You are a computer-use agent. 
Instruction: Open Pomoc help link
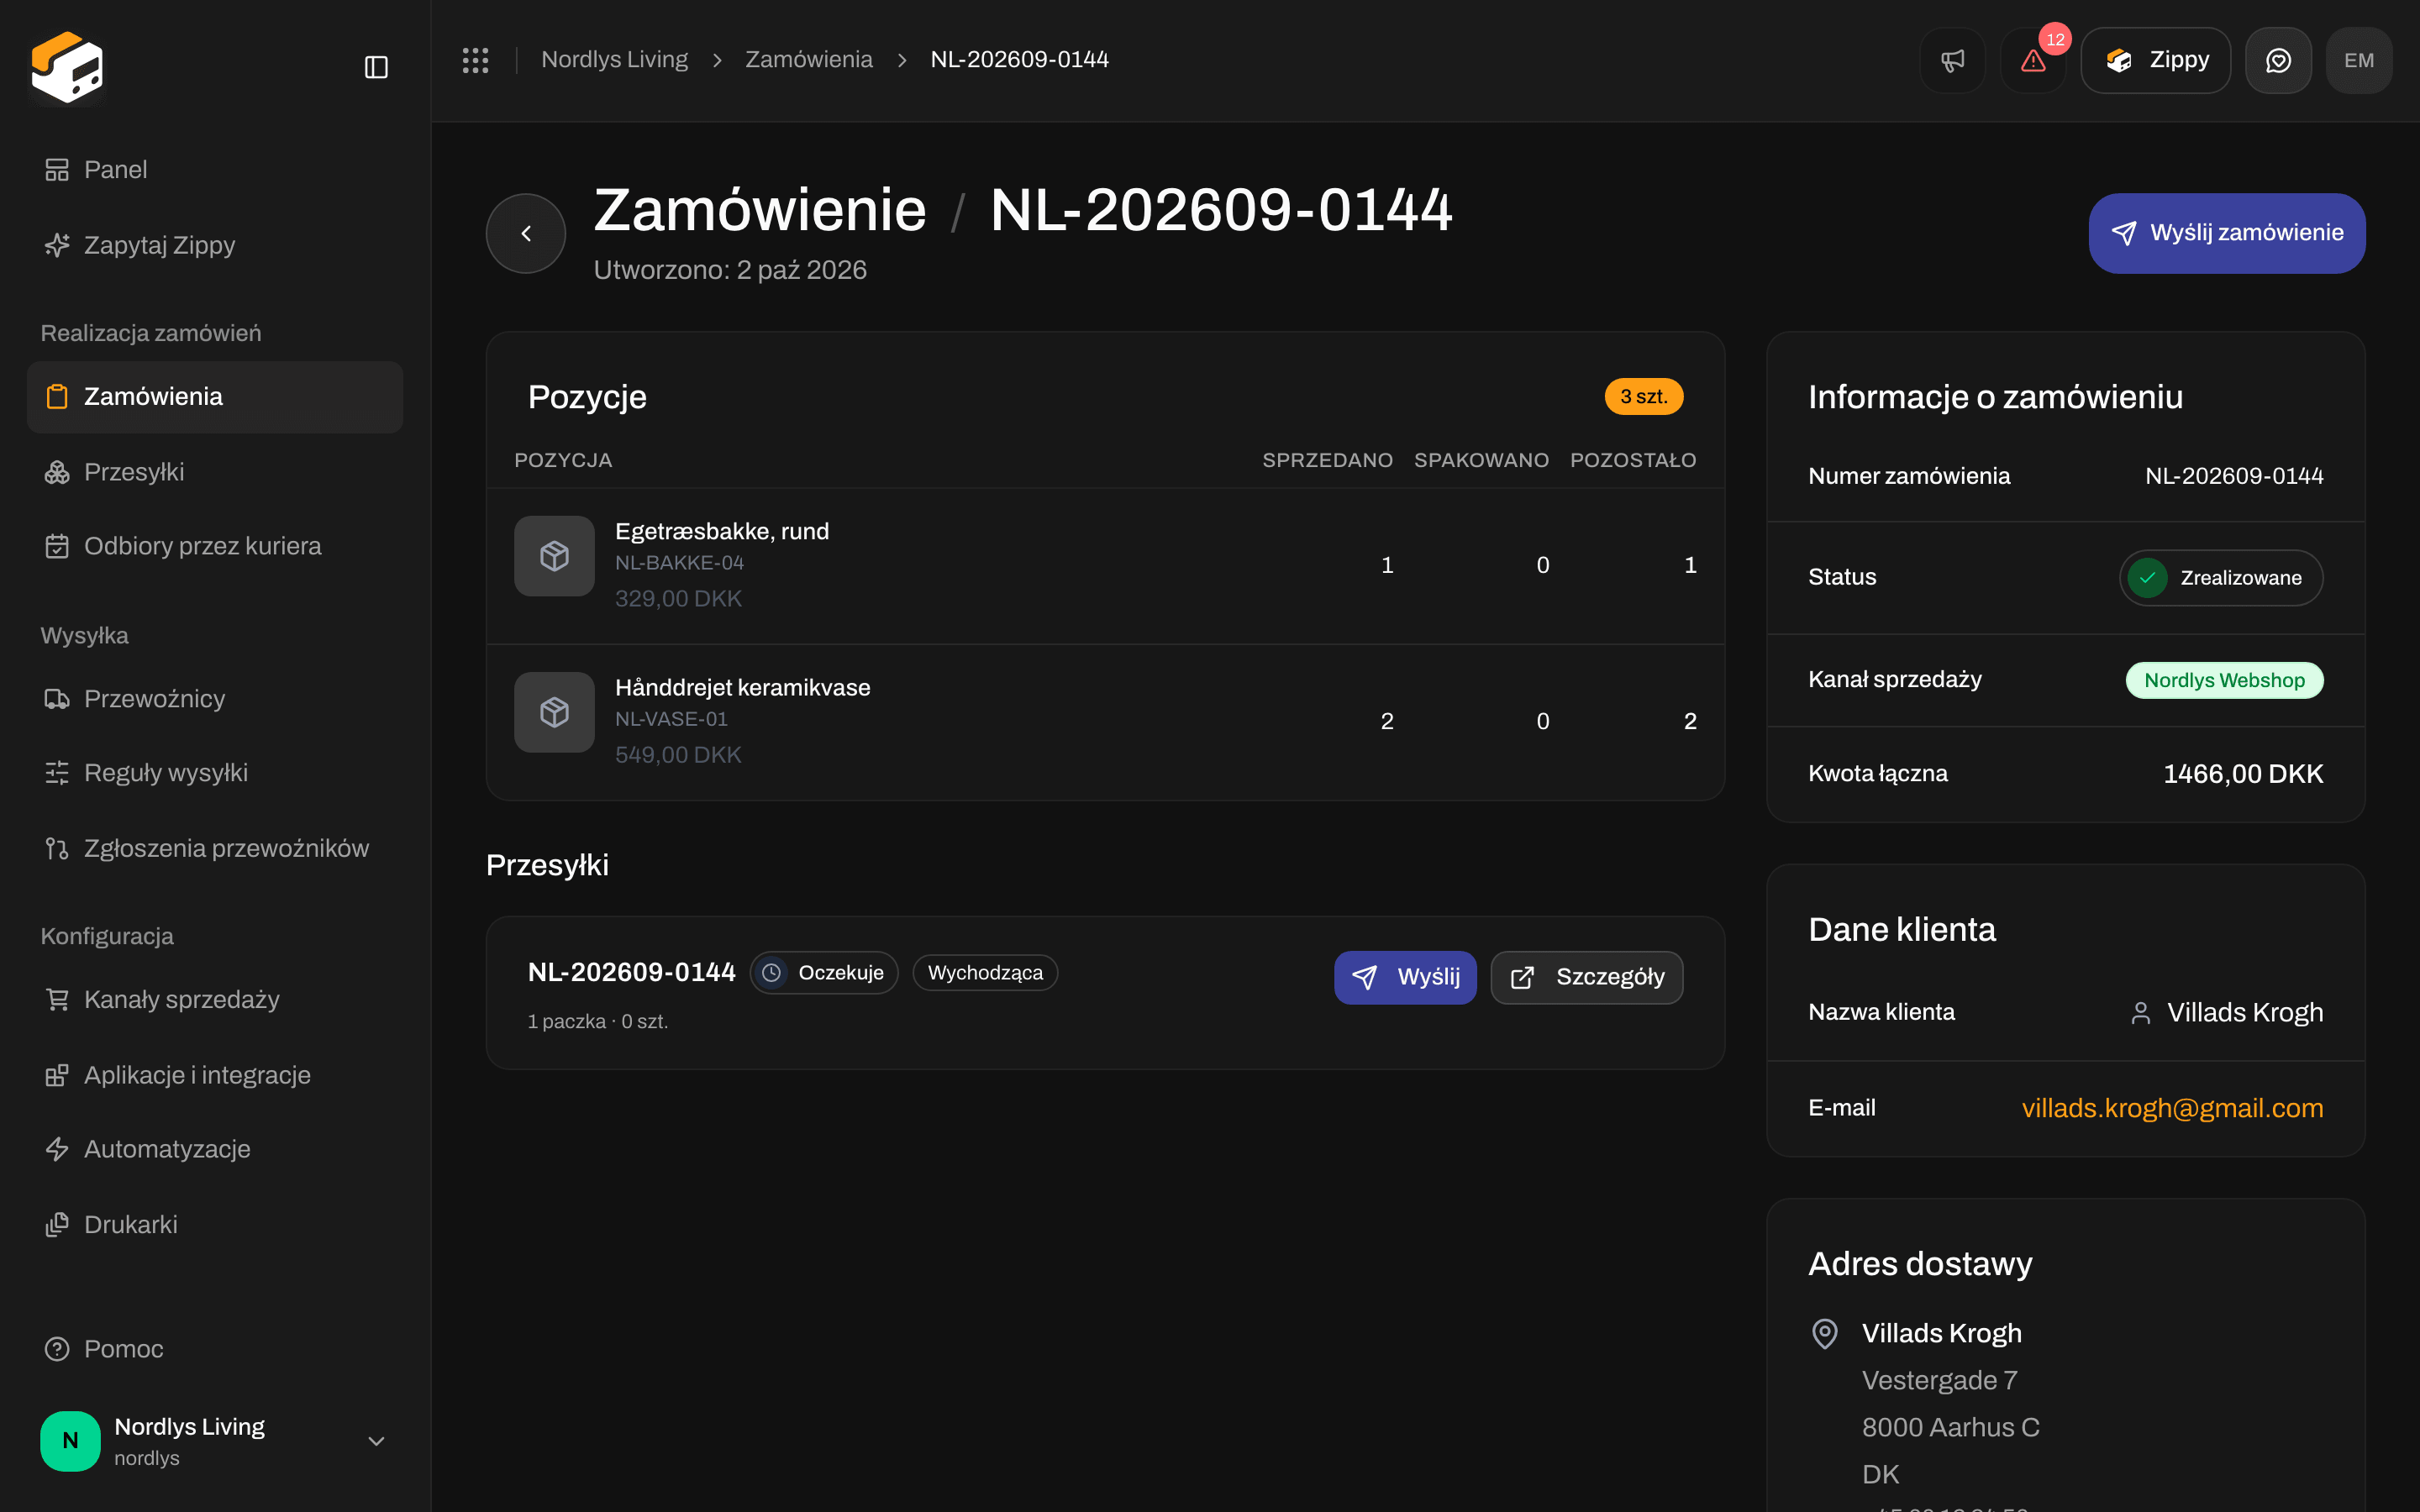coord(215,1349)
